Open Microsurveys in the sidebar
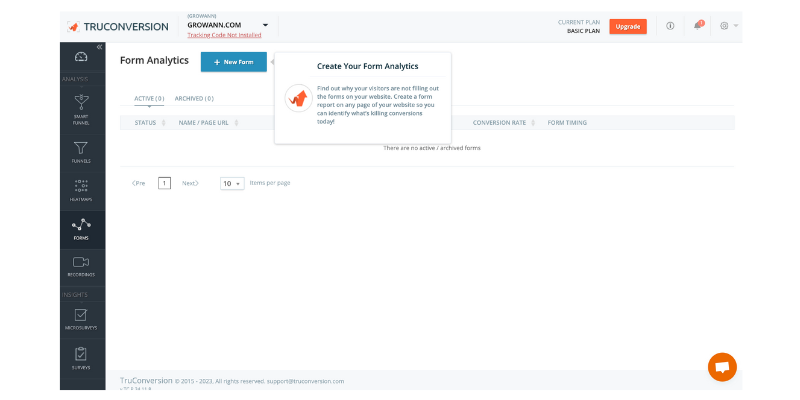 81,320
